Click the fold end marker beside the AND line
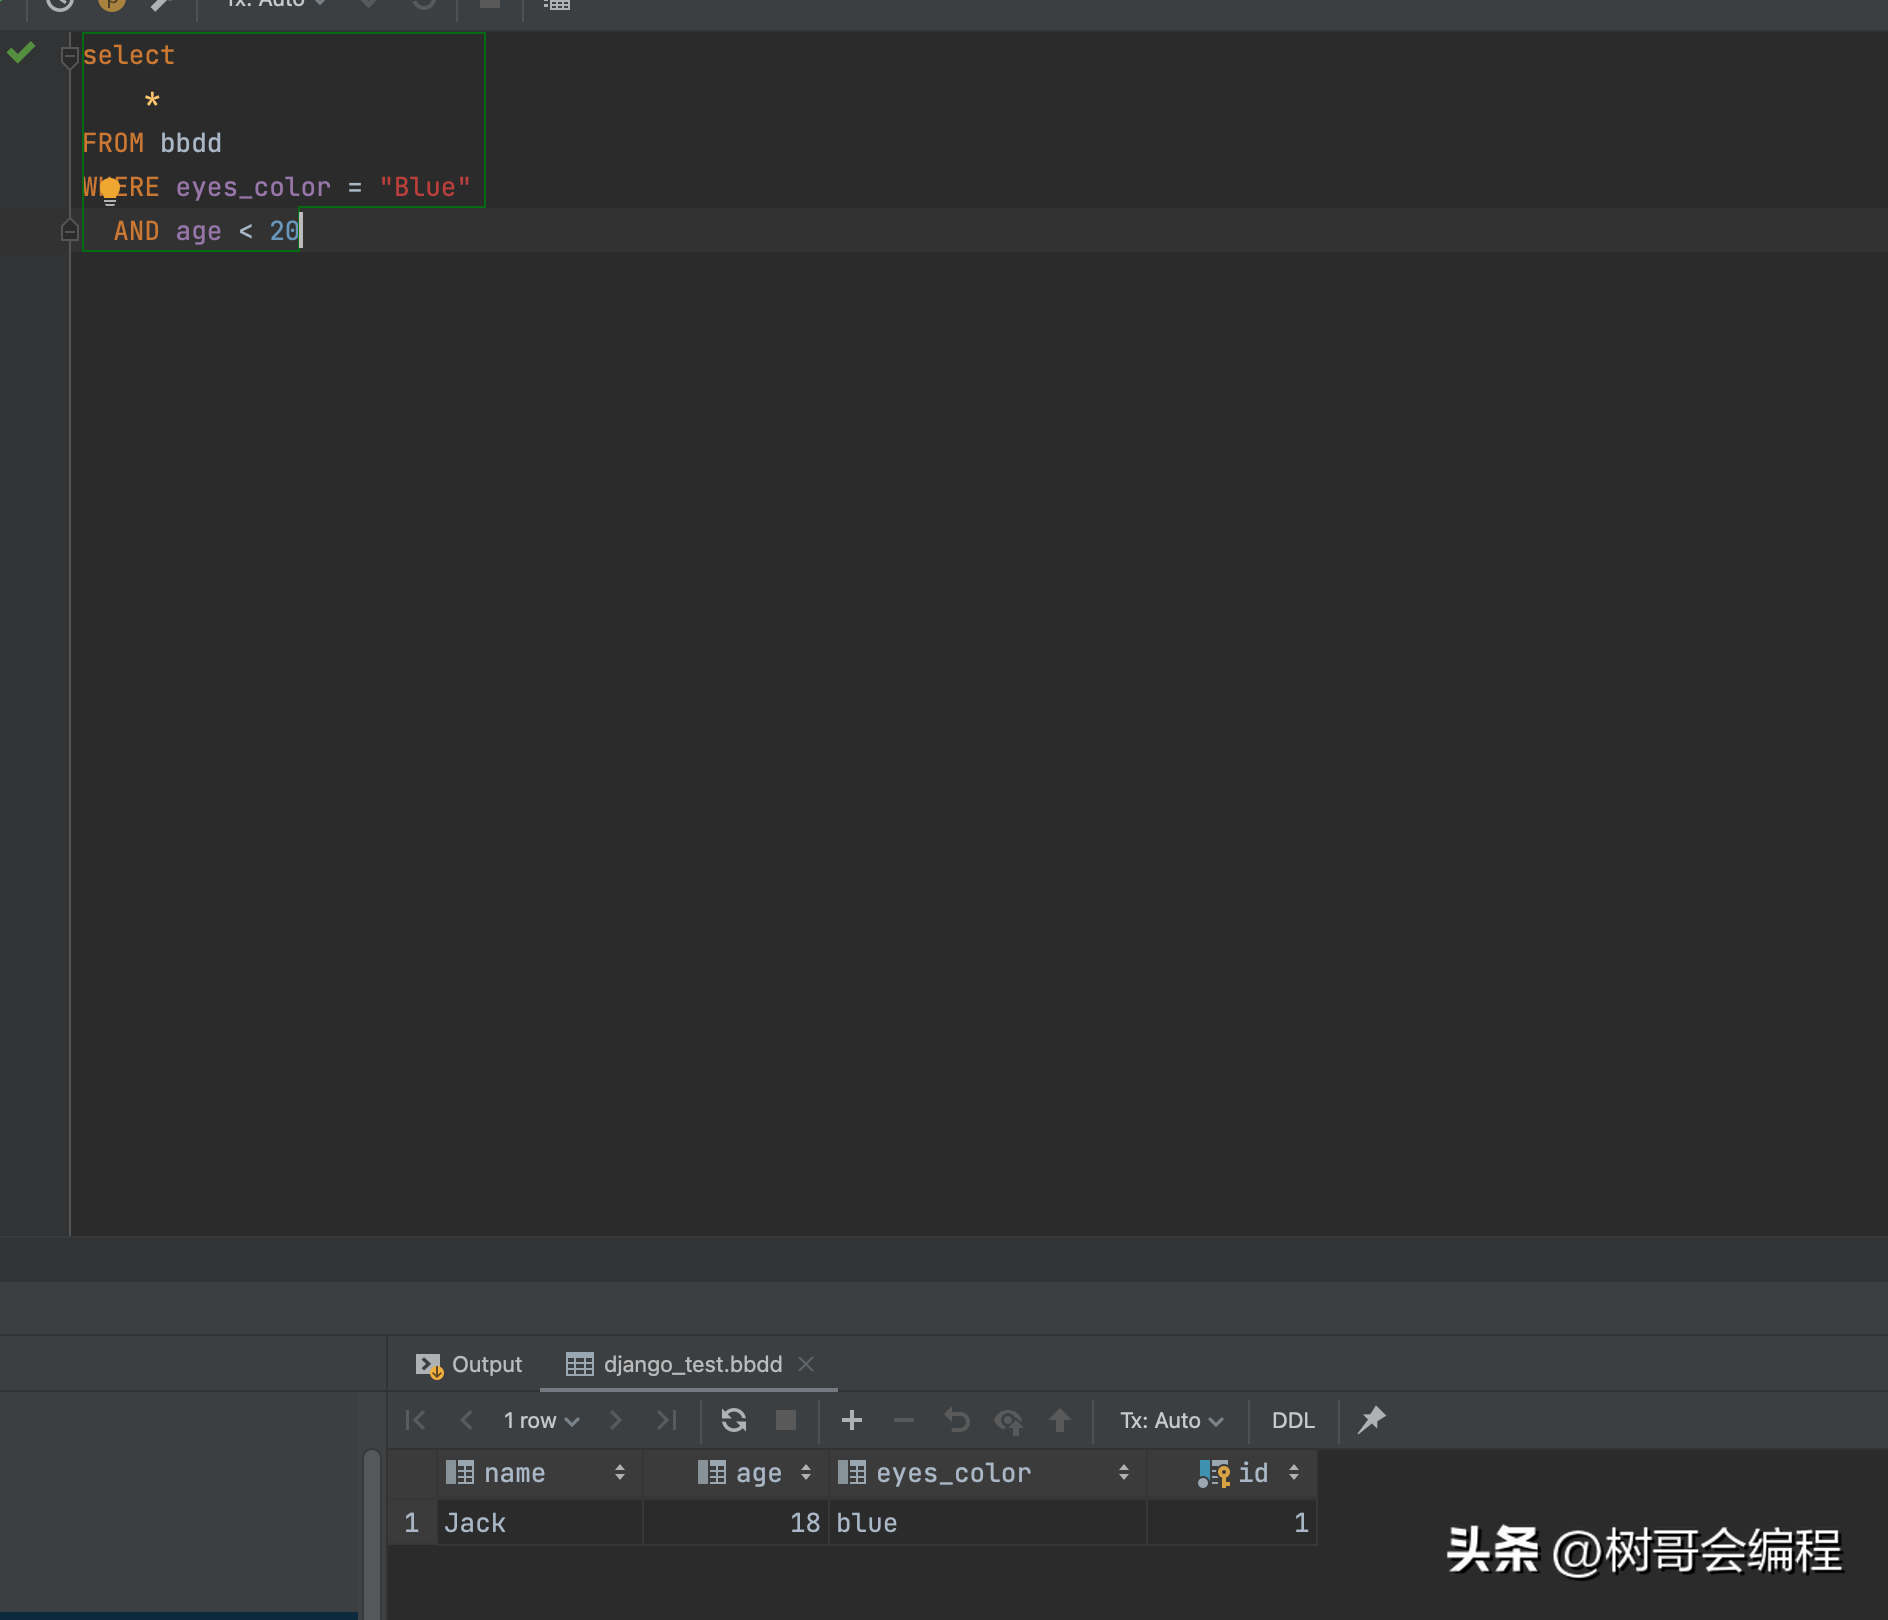This screenshot has width=1888, height=1620. [x=69, y=231]
